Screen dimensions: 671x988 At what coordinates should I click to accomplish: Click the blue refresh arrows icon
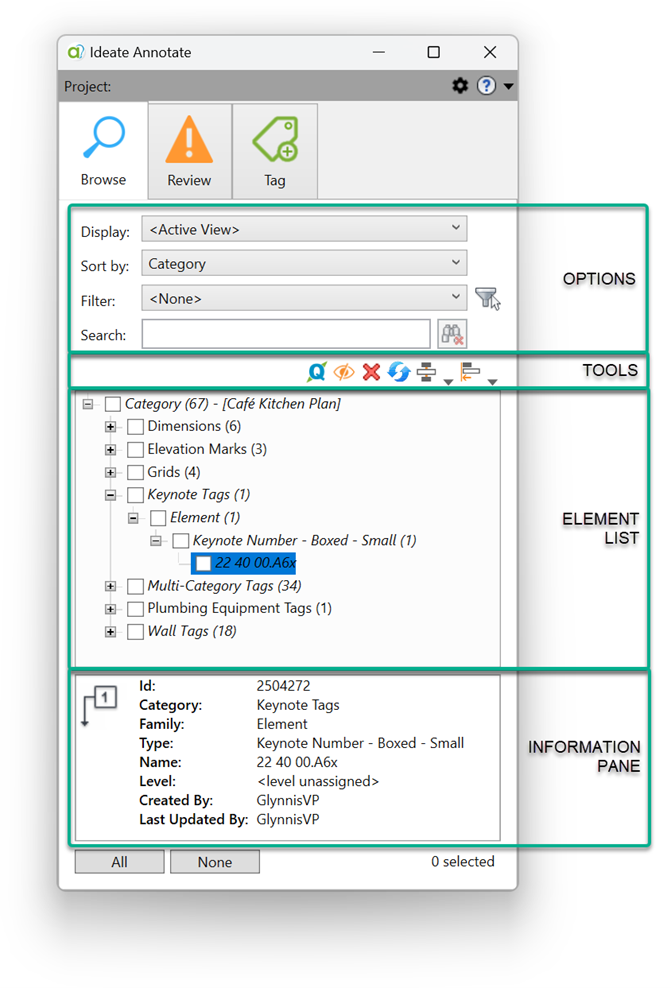click(399, 372)
